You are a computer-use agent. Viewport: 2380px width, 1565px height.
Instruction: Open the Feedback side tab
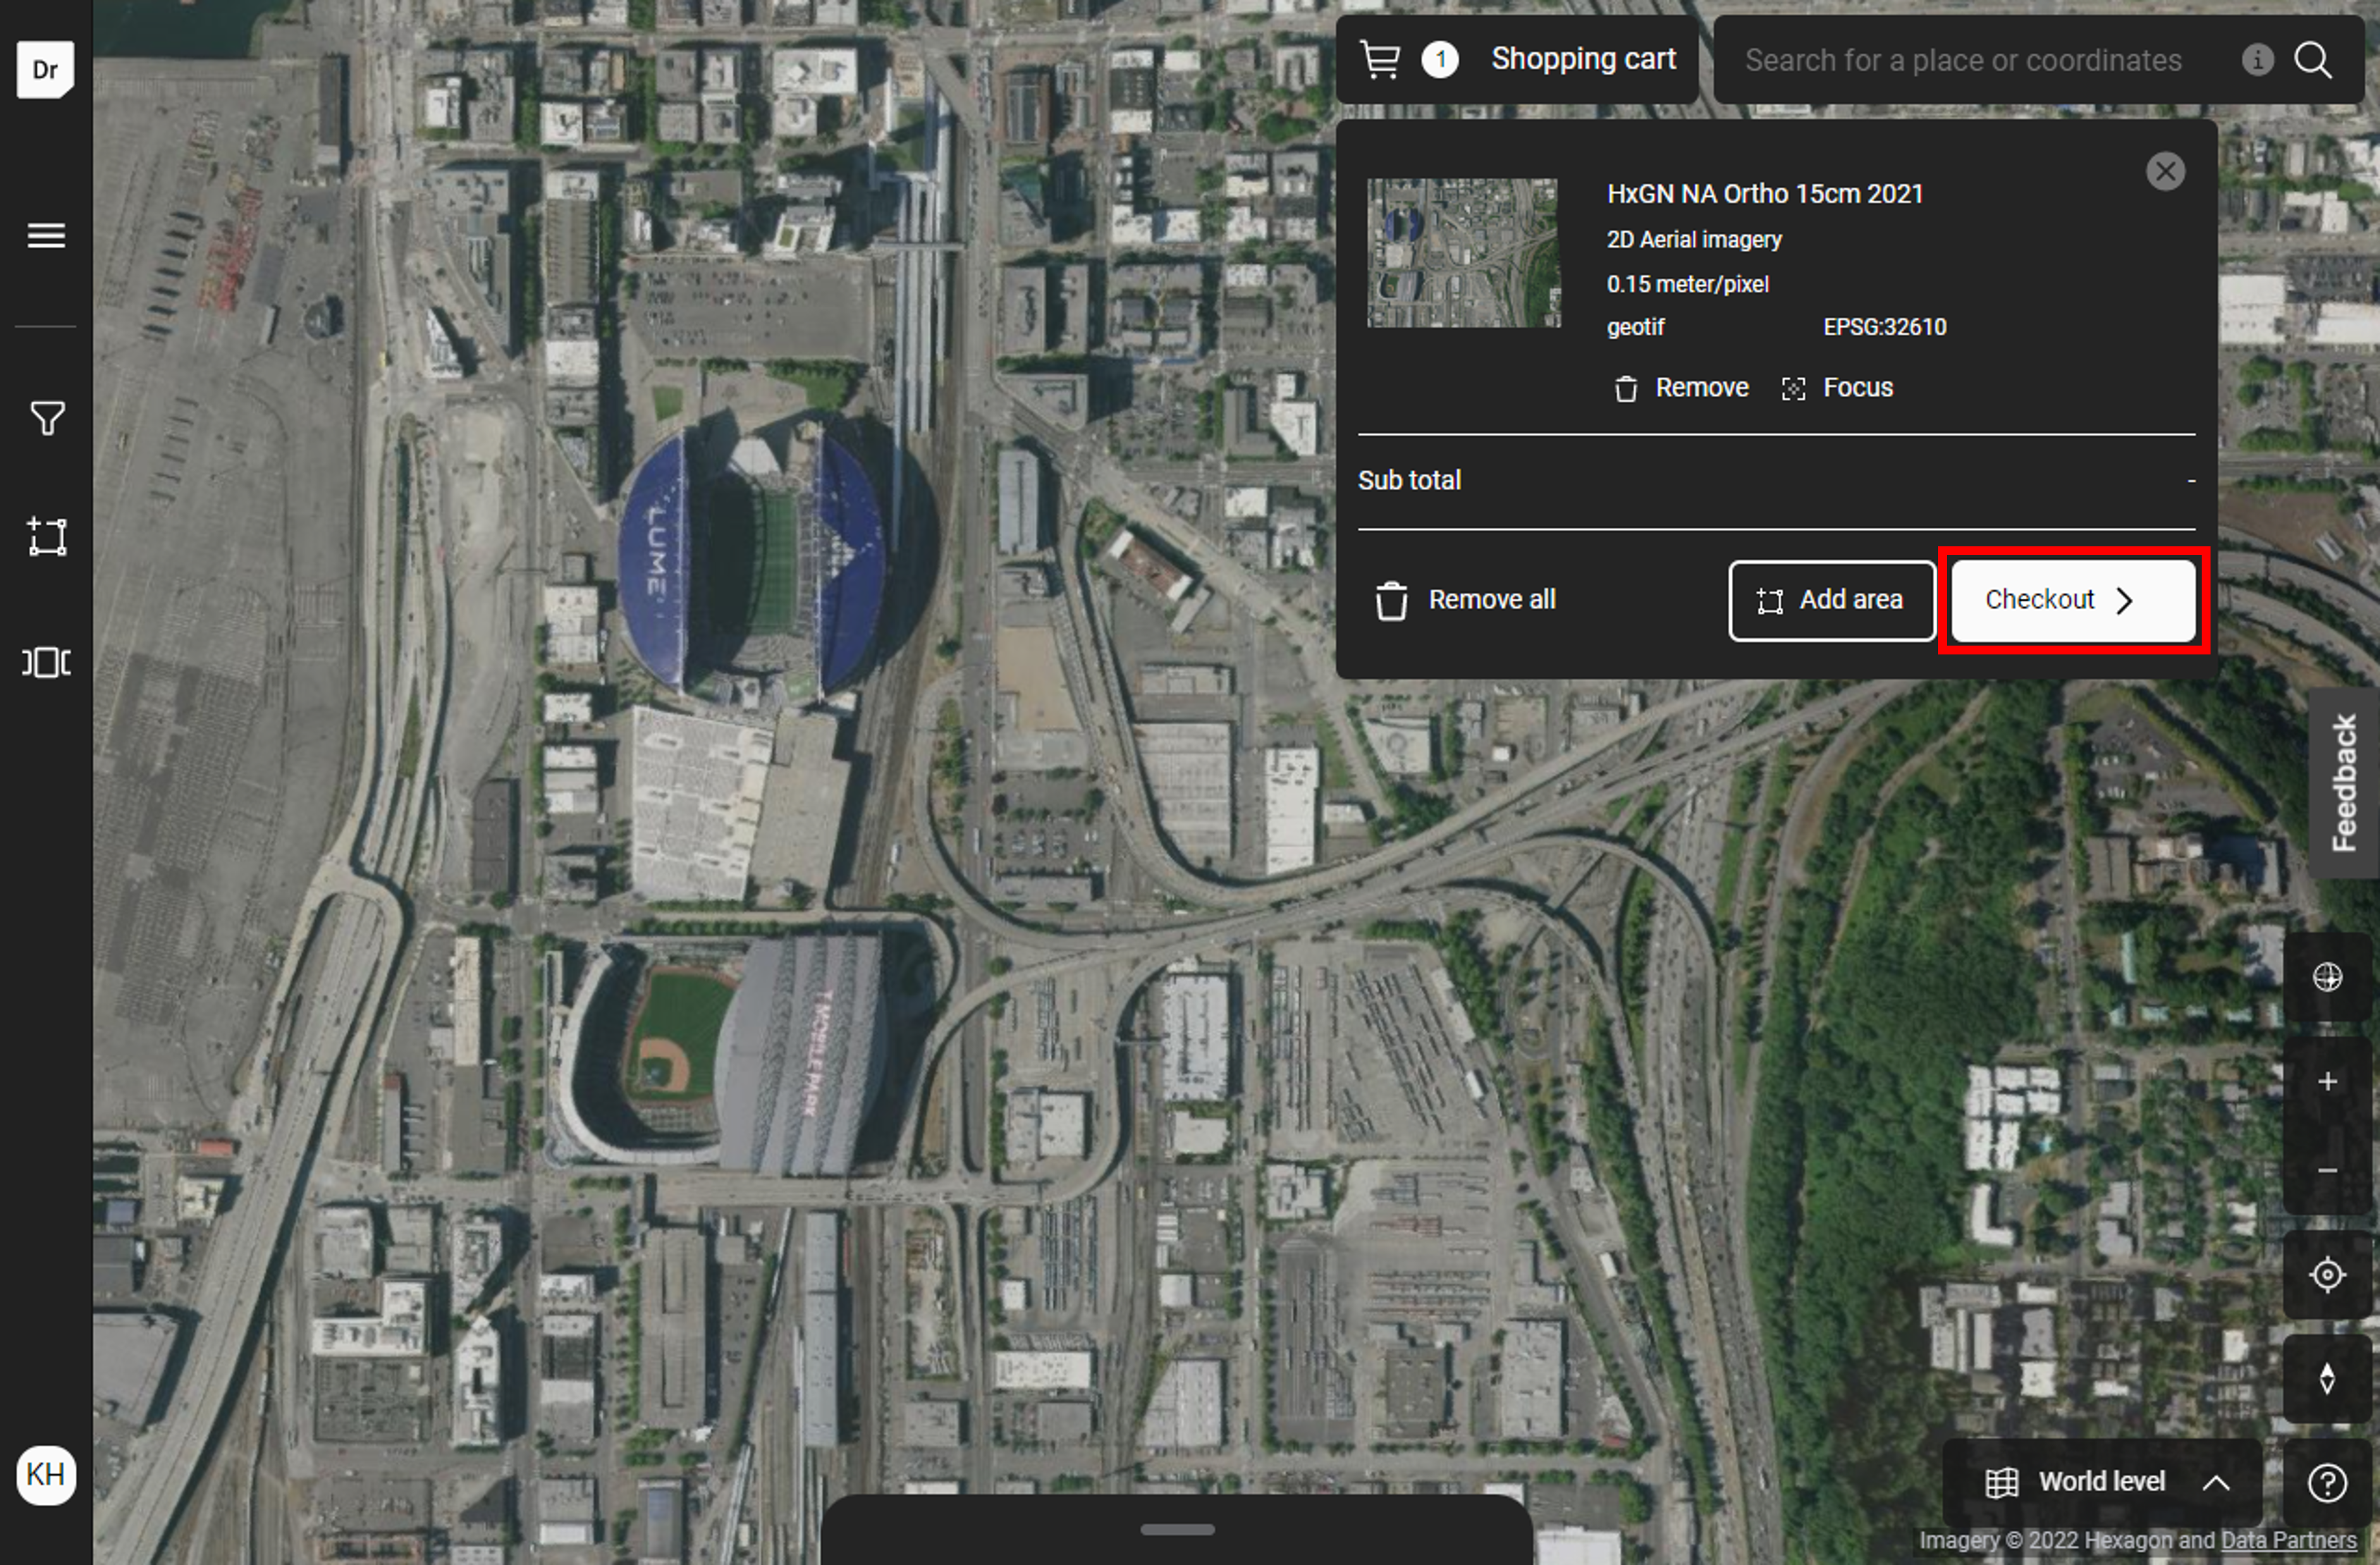(x=2344, y=783)
